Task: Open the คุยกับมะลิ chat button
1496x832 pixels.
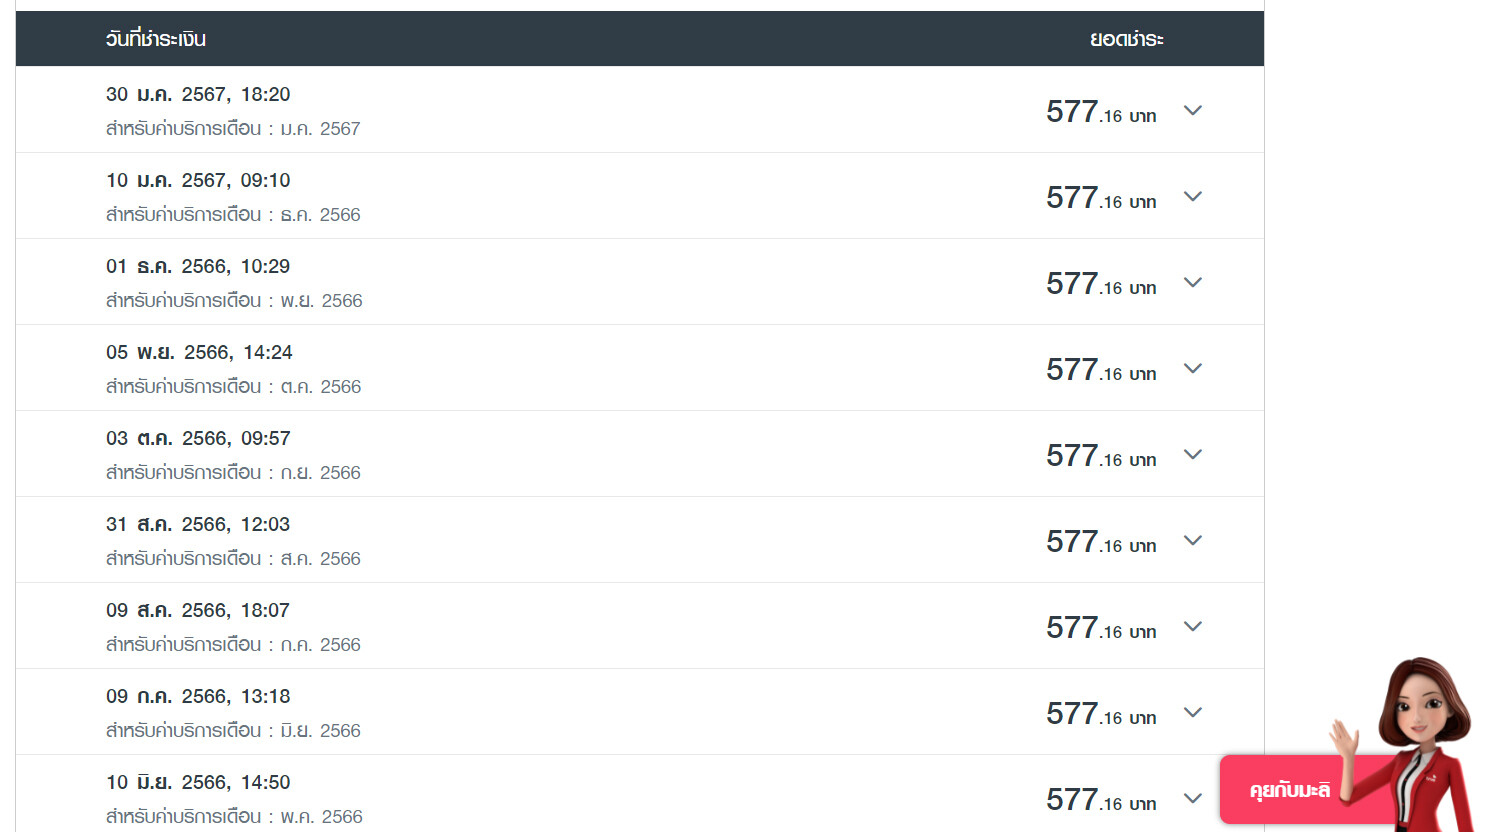Action: [x=1289, y=790]
